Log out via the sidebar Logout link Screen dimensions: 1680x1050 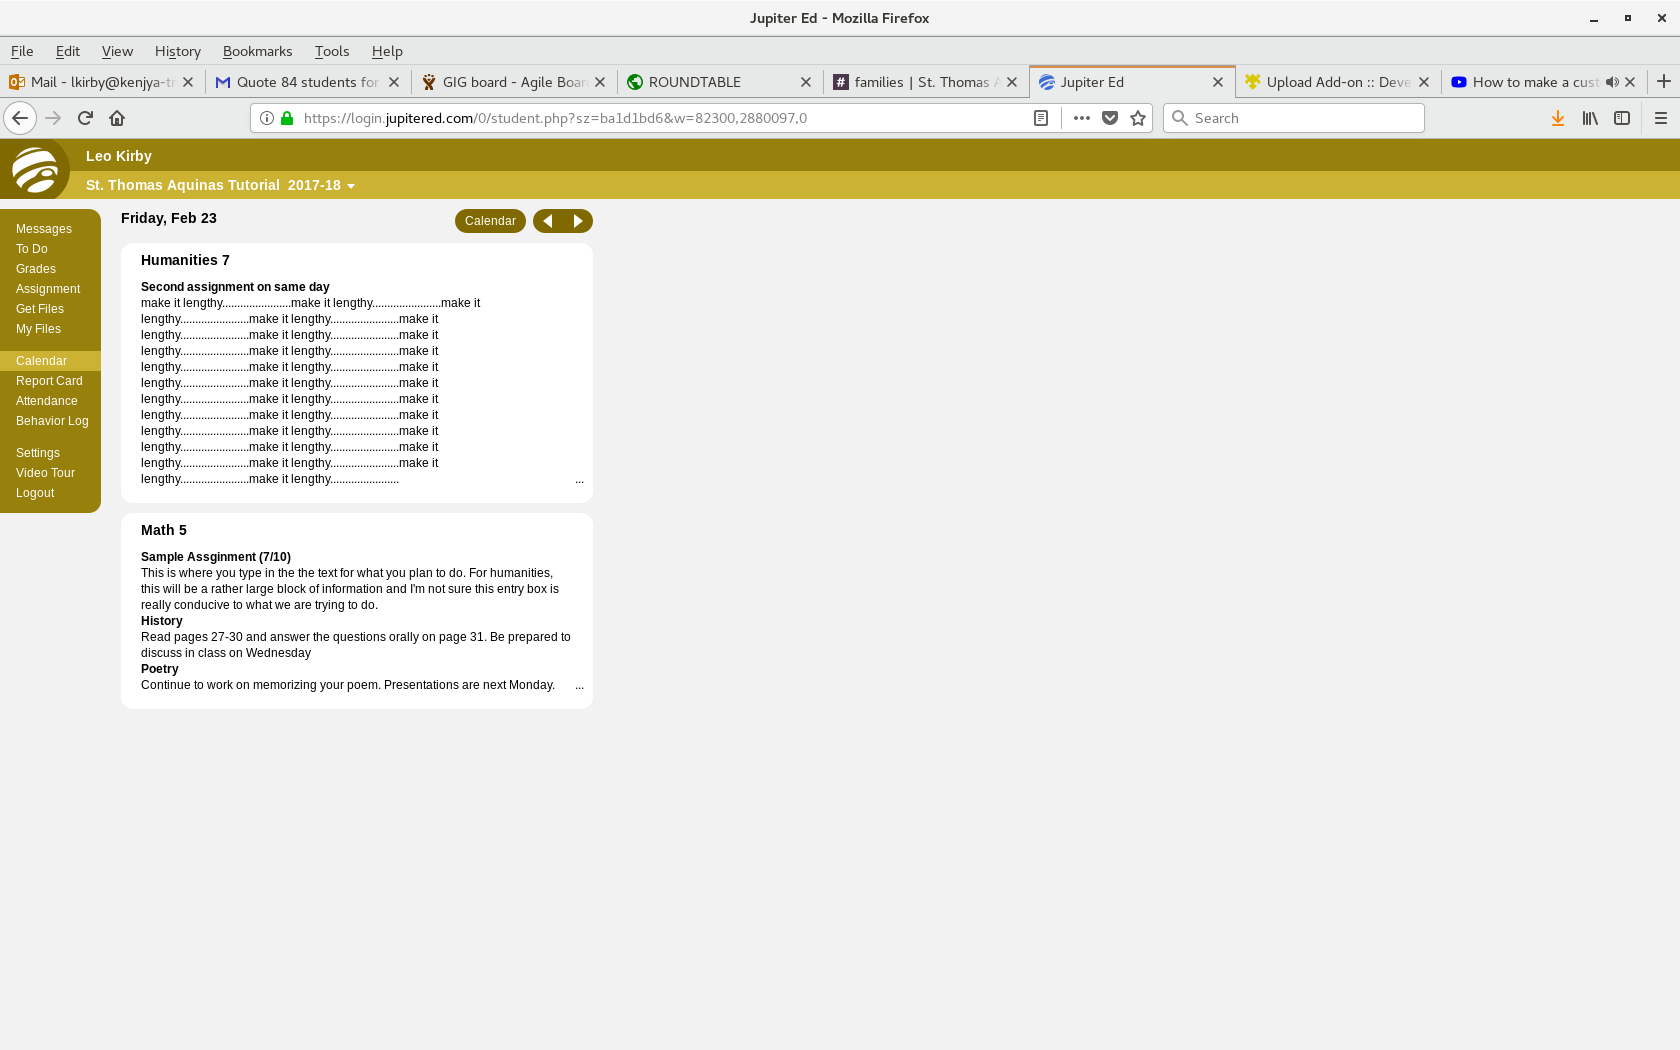tap(35, 493)
